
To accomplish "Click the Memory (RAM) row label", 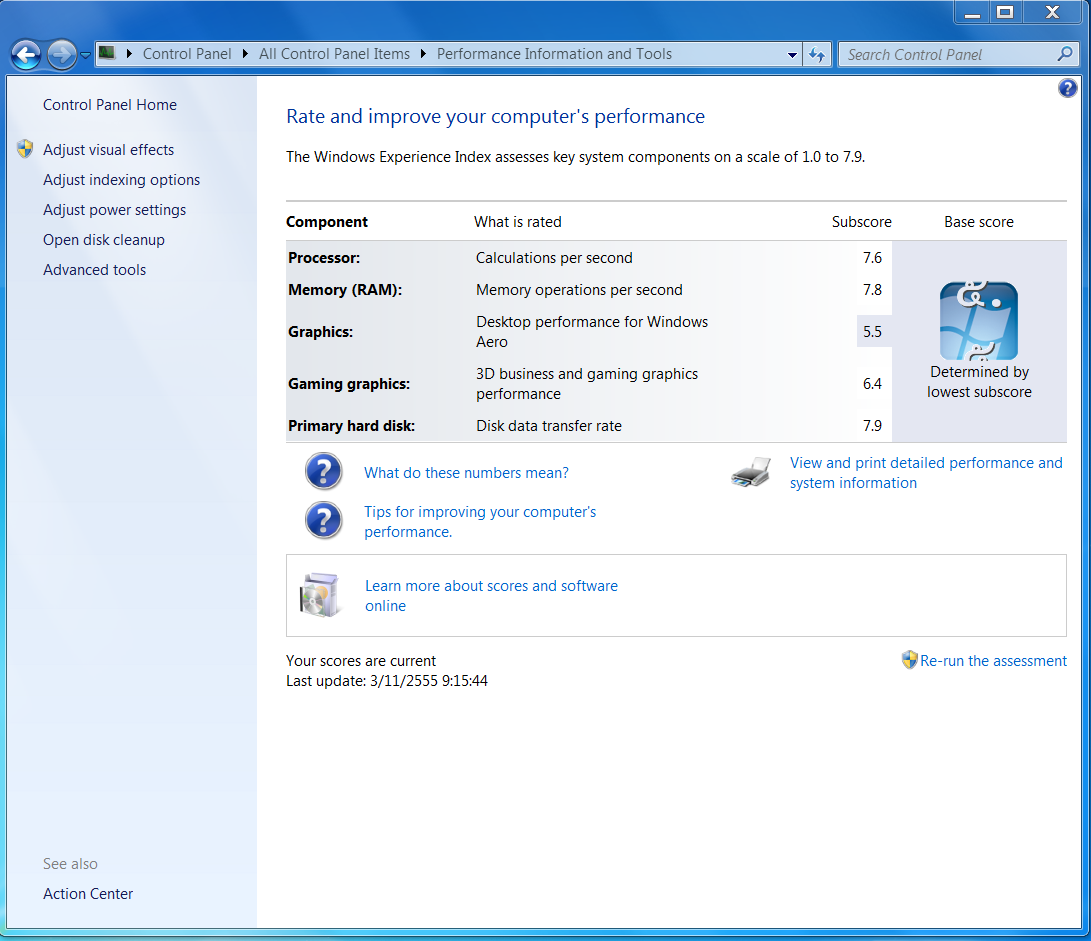I will pos(345,290).
